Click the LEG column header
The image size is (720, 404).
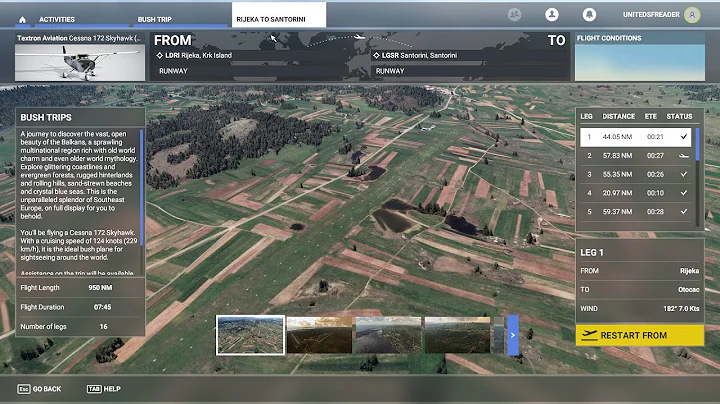pyautogui.click(x=586, y=117)
